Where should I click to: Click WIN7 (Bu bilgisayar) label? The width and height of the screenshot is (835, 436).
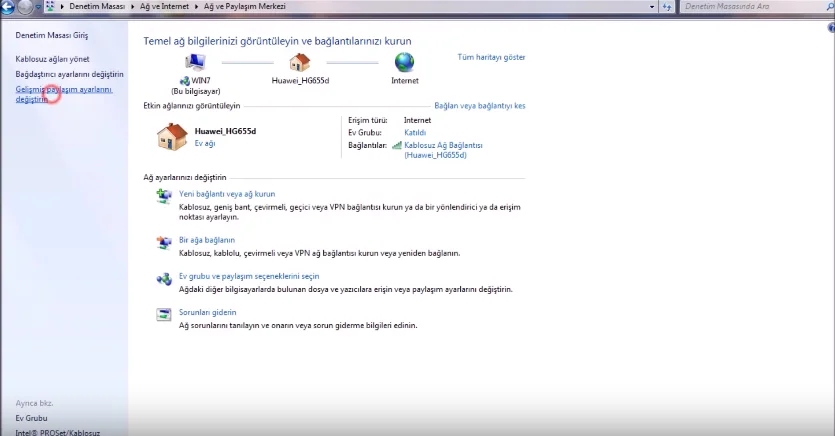coord(196,86)
